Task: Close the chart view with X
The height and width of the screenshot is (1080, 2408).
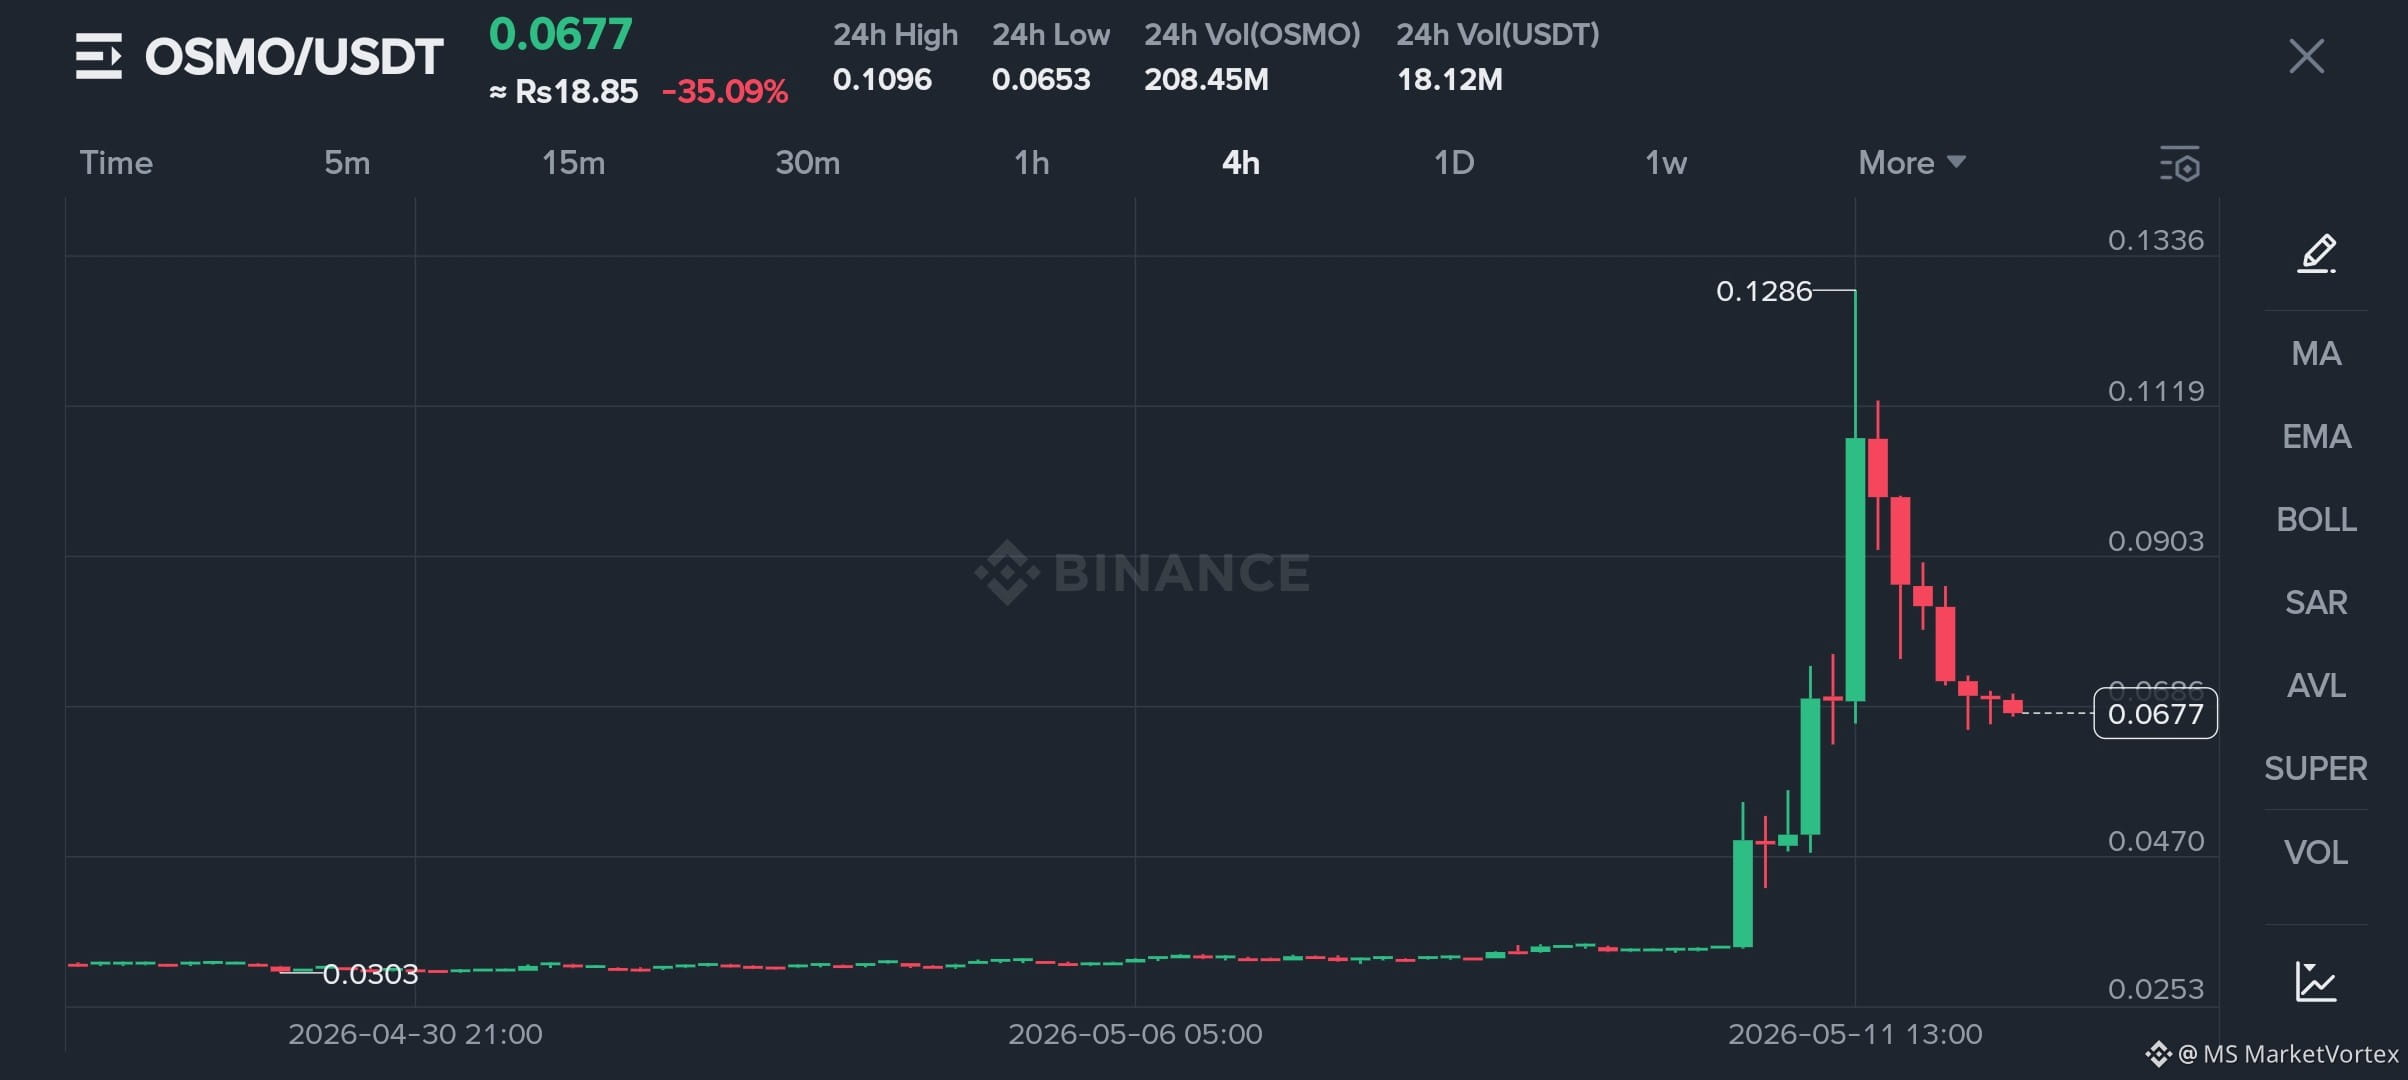Action: pyautogui.click(x=2306, y=56)
